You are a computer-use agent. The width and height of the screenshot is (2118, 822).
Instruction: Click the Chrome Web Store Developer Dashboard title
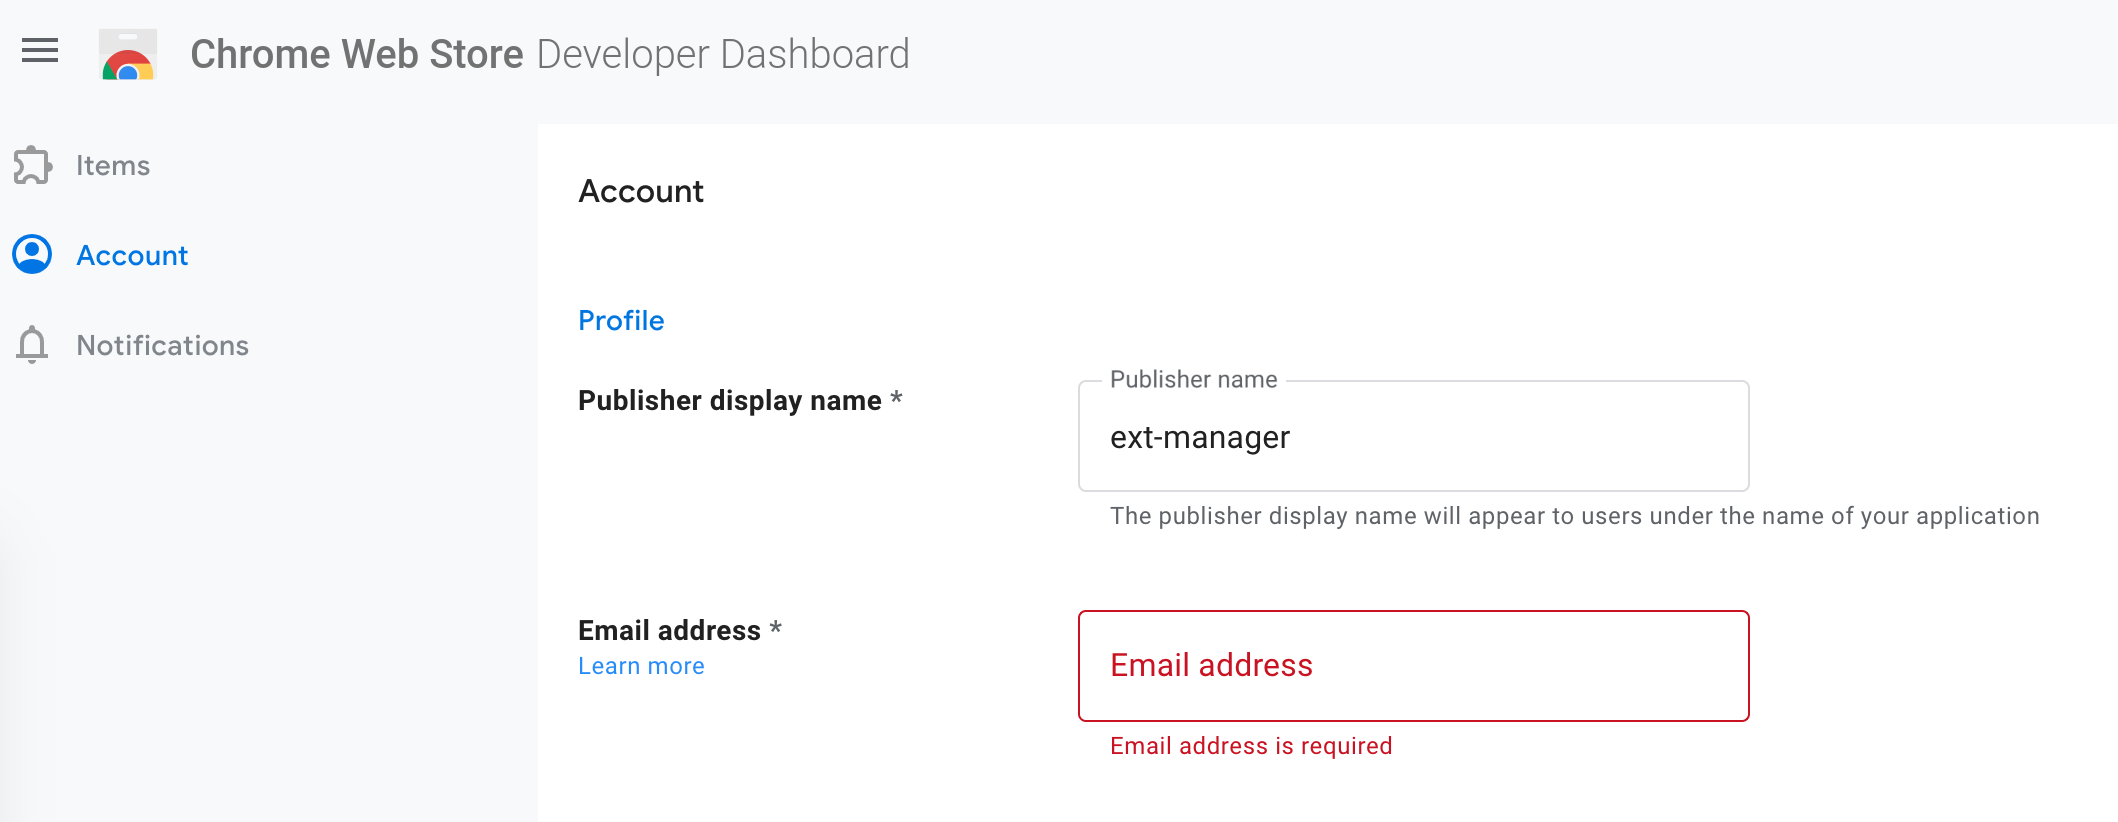tap(550, 54)
